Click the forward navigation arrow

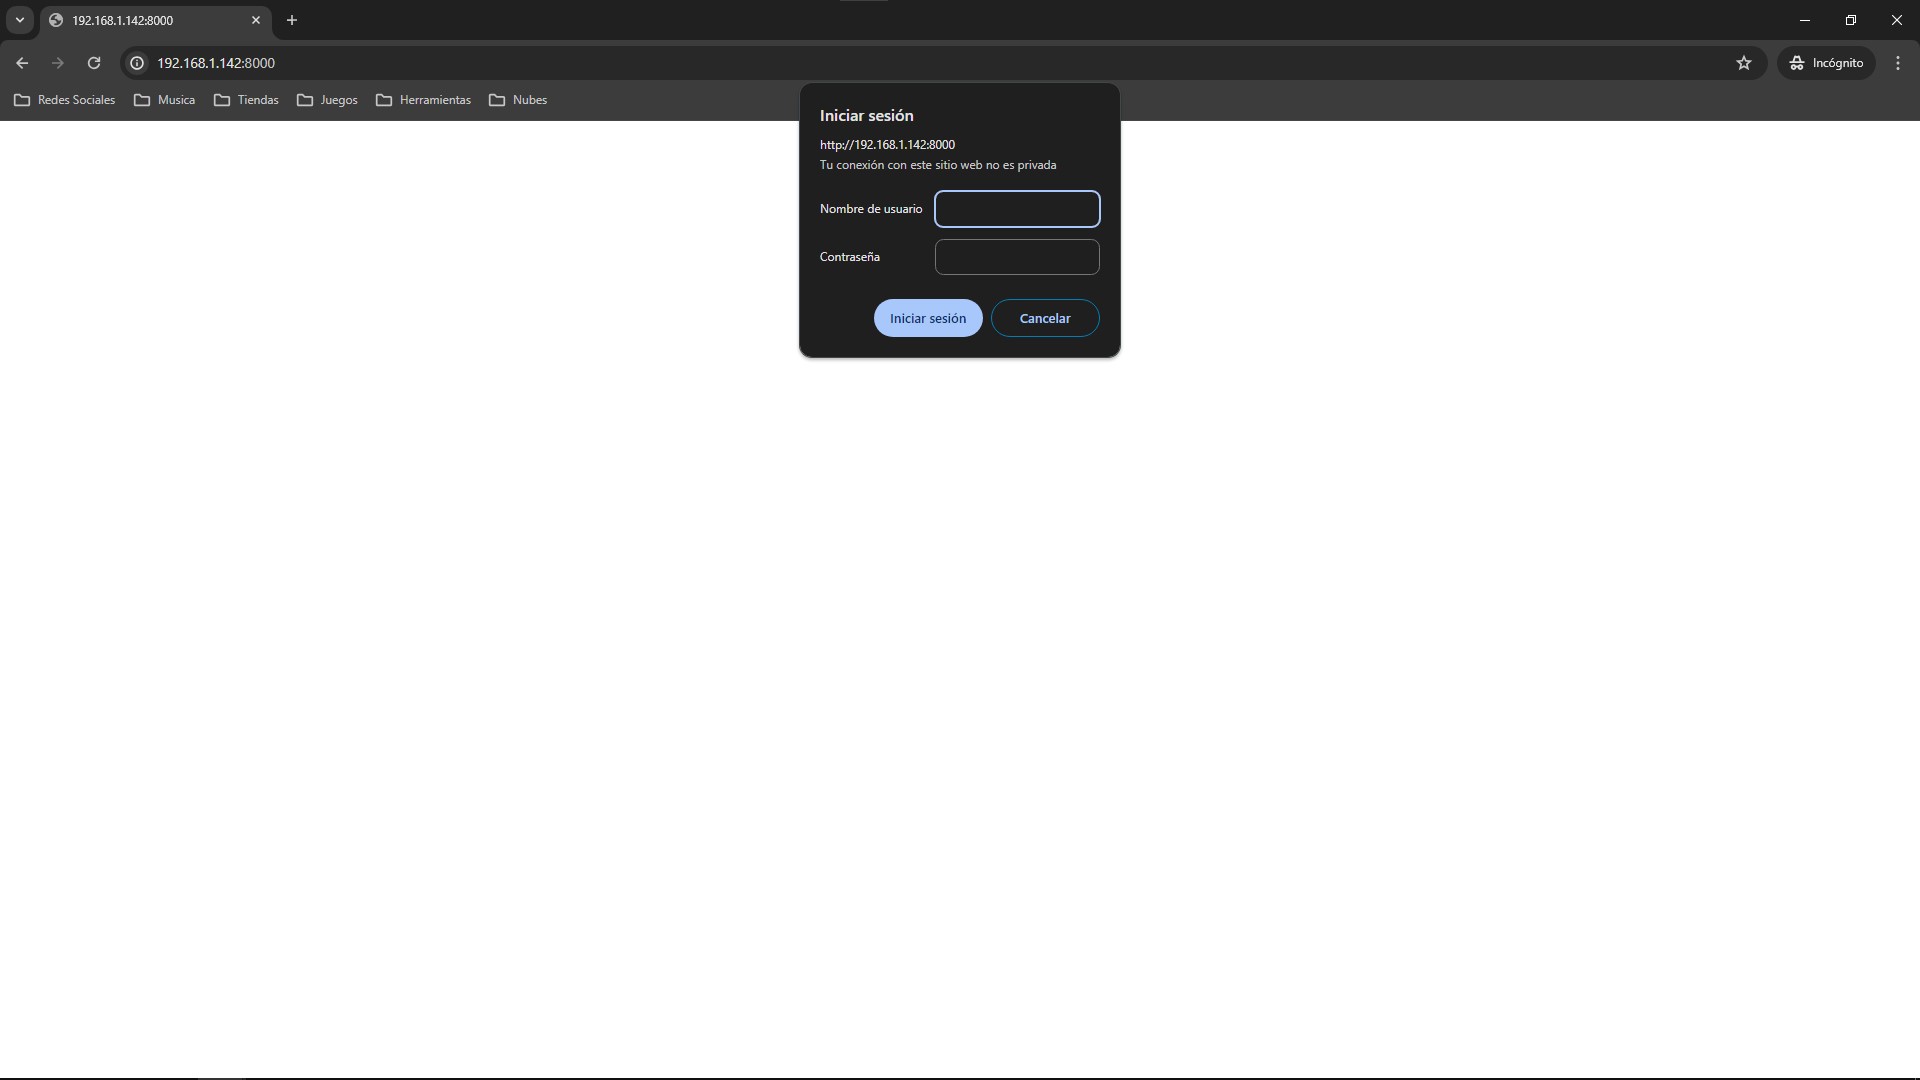[x=58, y=63]
